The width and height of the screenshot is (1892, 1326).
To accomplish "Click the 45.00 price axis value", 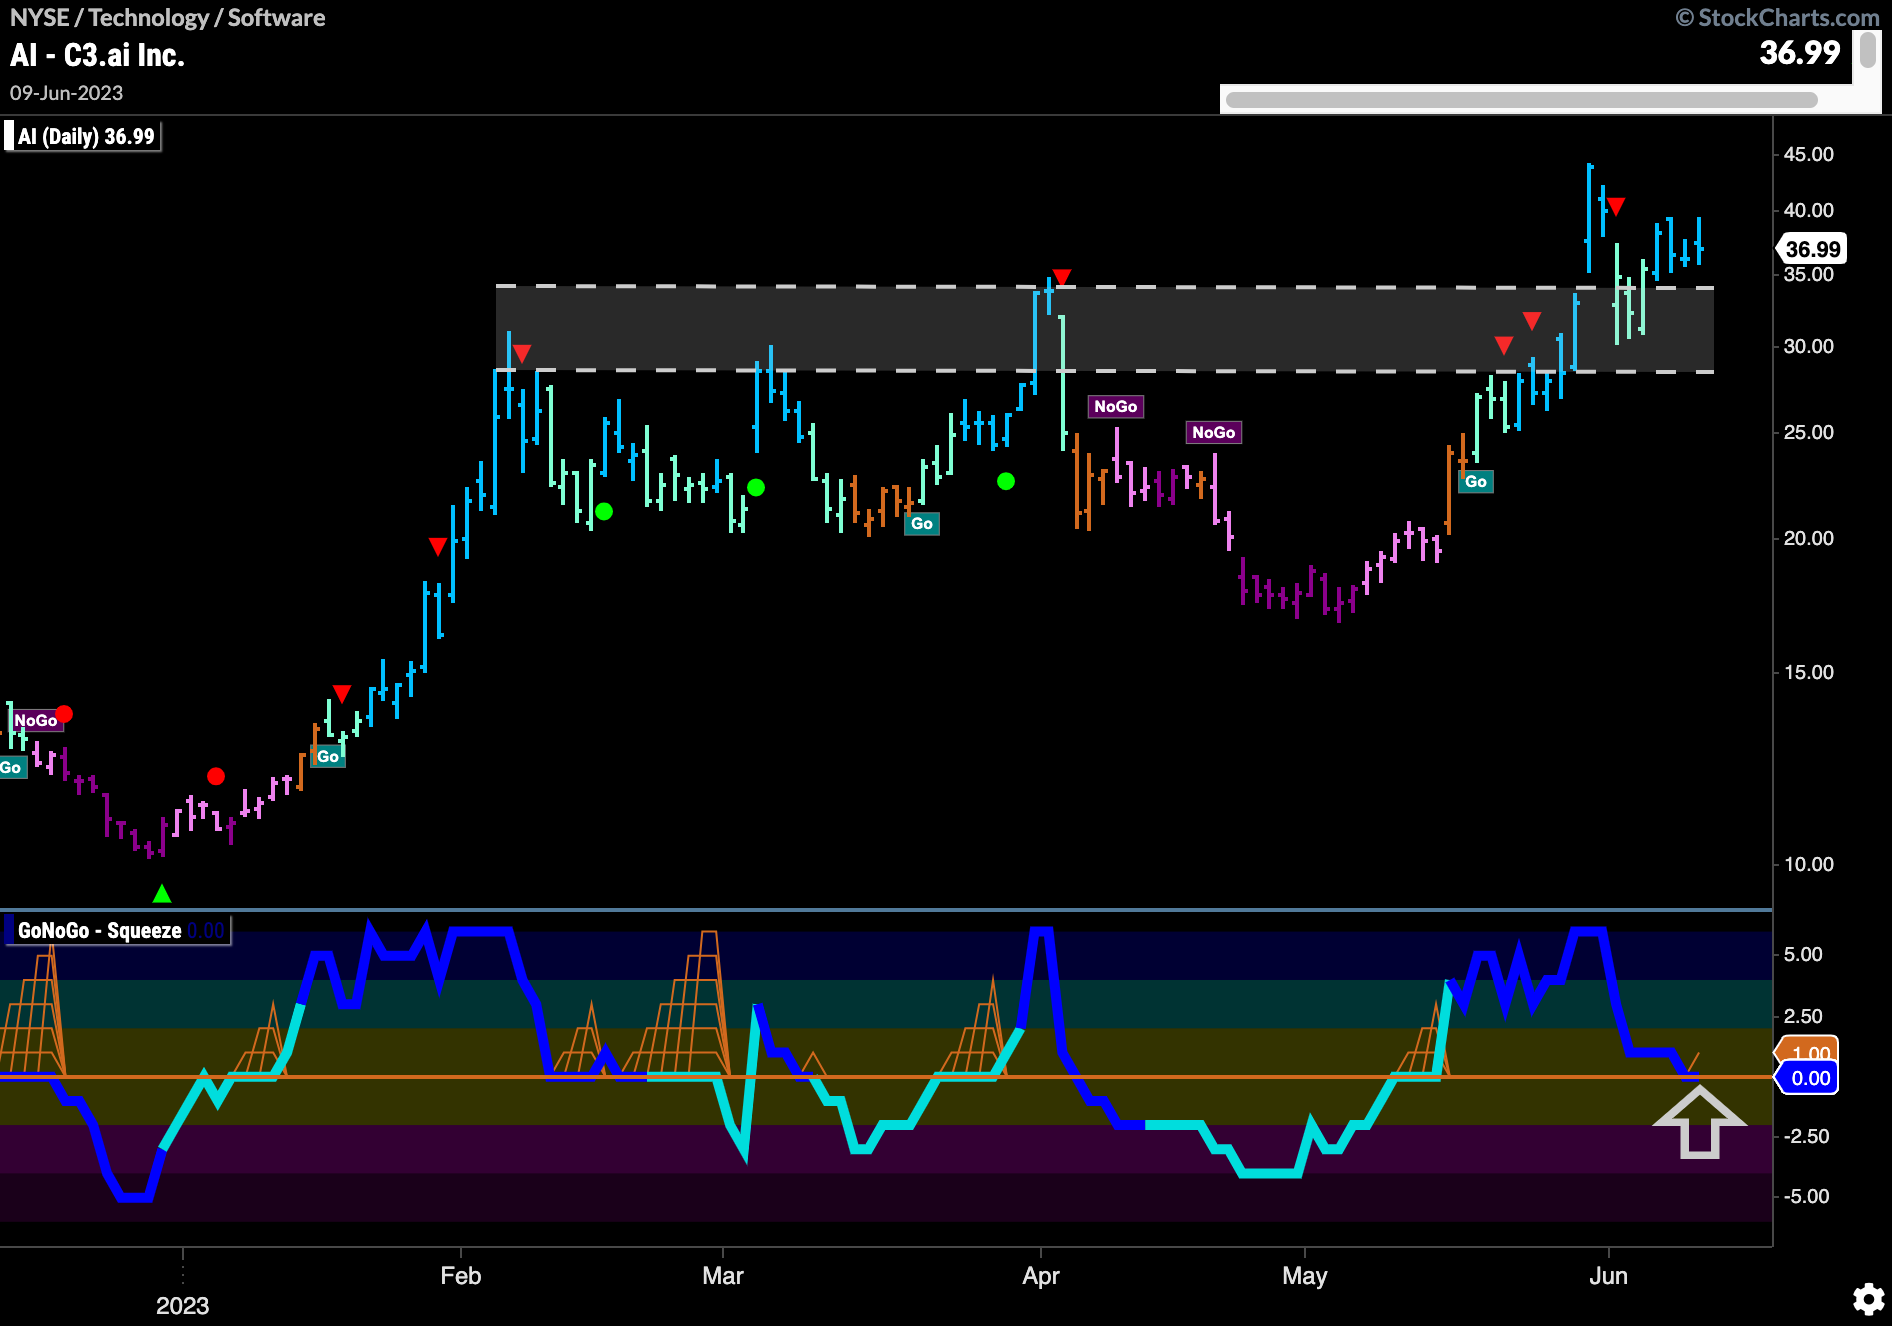I will point(1809,154).
